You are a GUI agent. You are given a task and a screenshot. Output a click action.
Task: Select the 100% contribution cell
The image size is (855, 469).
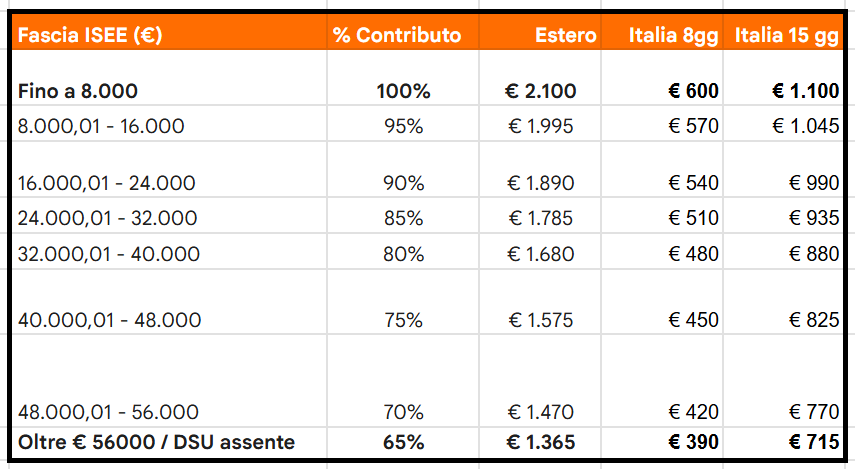(x=403, y=91)
